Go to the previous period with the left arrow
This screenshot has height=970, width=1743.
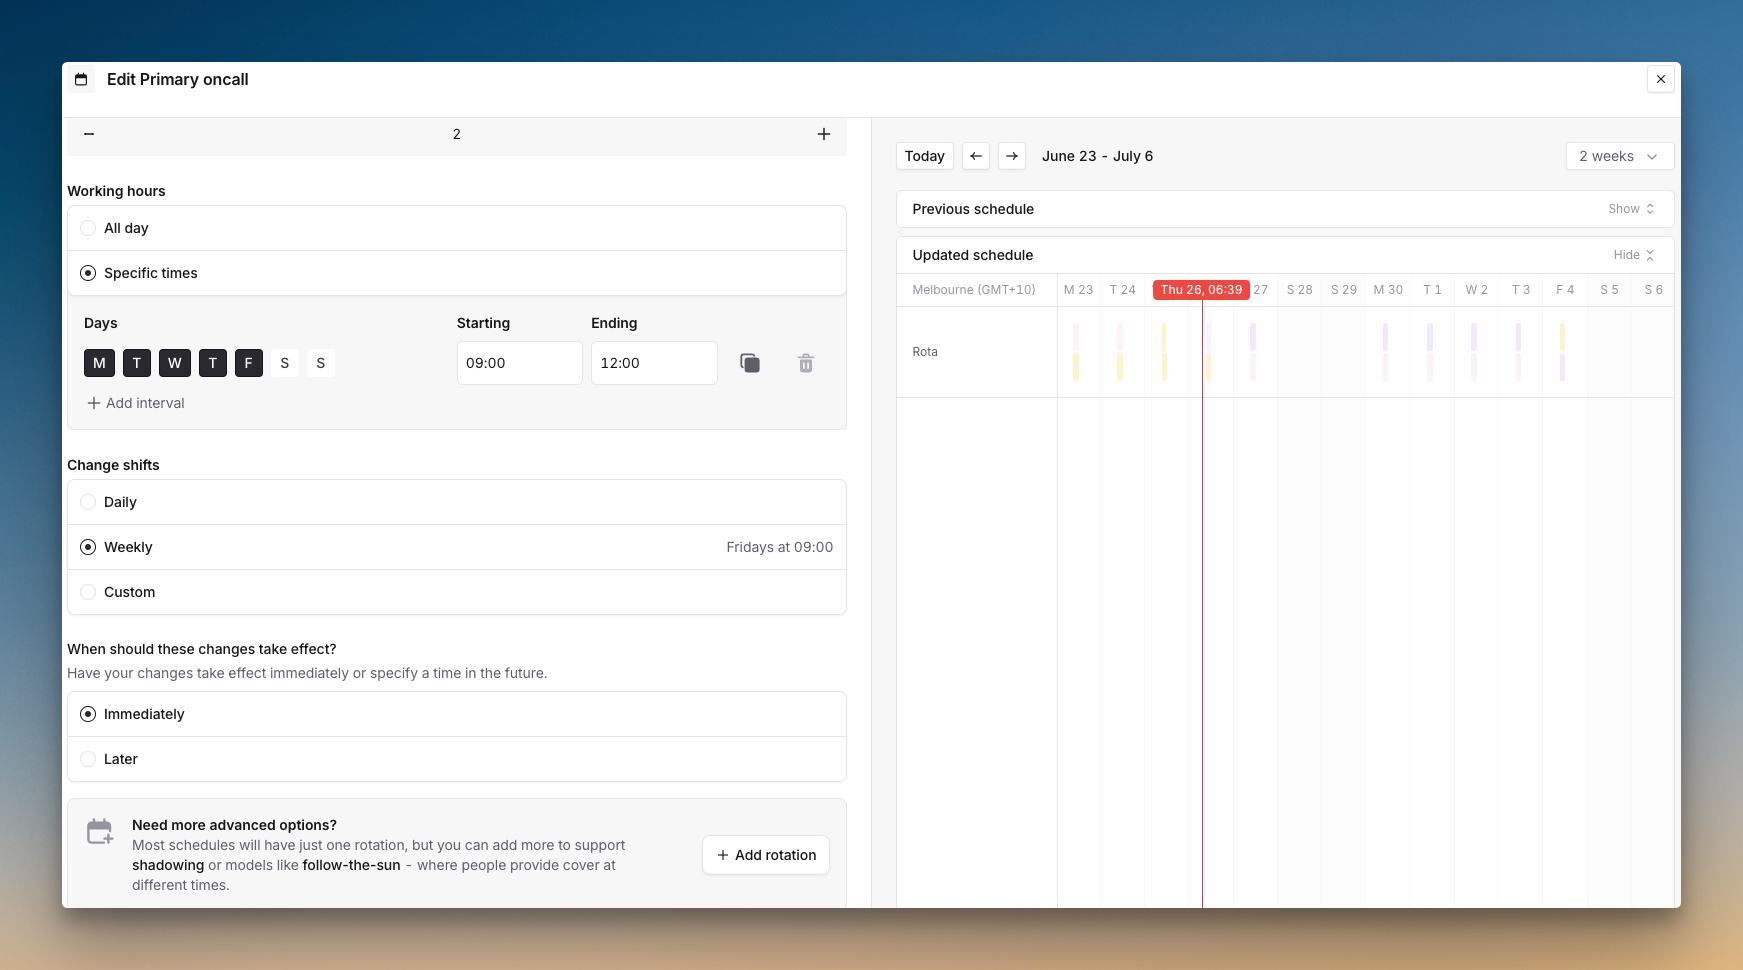(x=975, y=156)
